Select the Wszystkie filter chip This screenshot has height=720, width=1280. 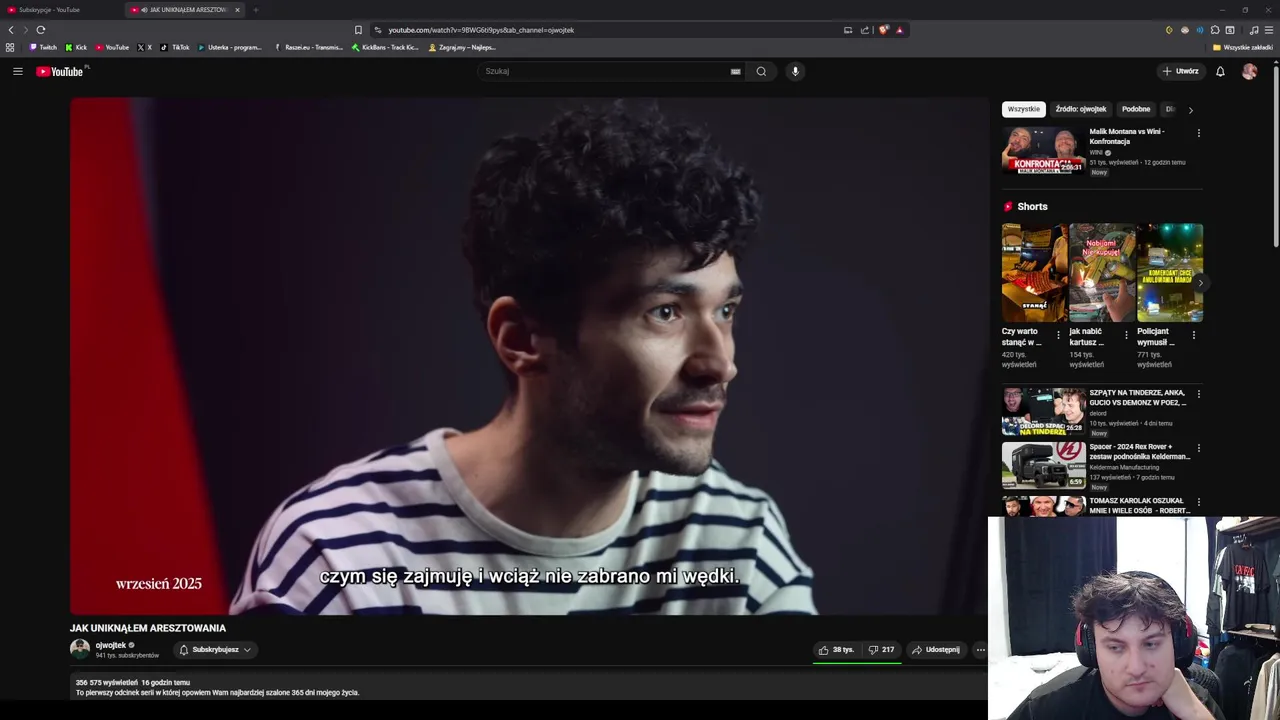(1024, 109)
